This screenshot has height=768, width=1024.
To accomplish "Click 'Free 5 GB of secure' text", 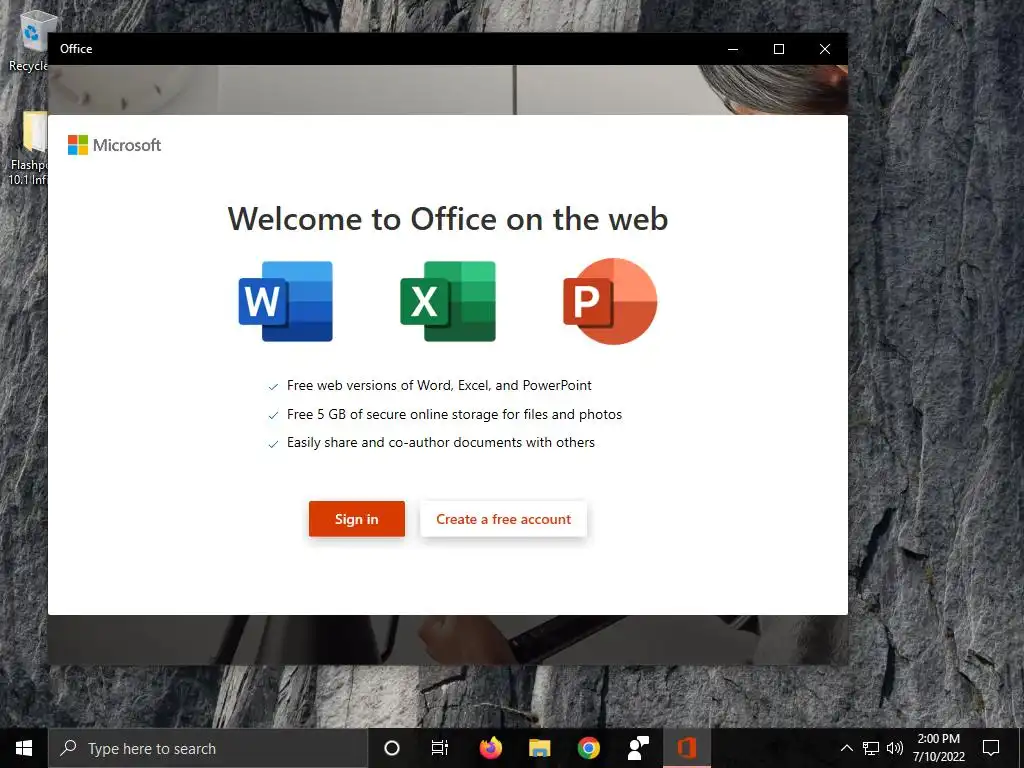I will click(x=455, y=414).
